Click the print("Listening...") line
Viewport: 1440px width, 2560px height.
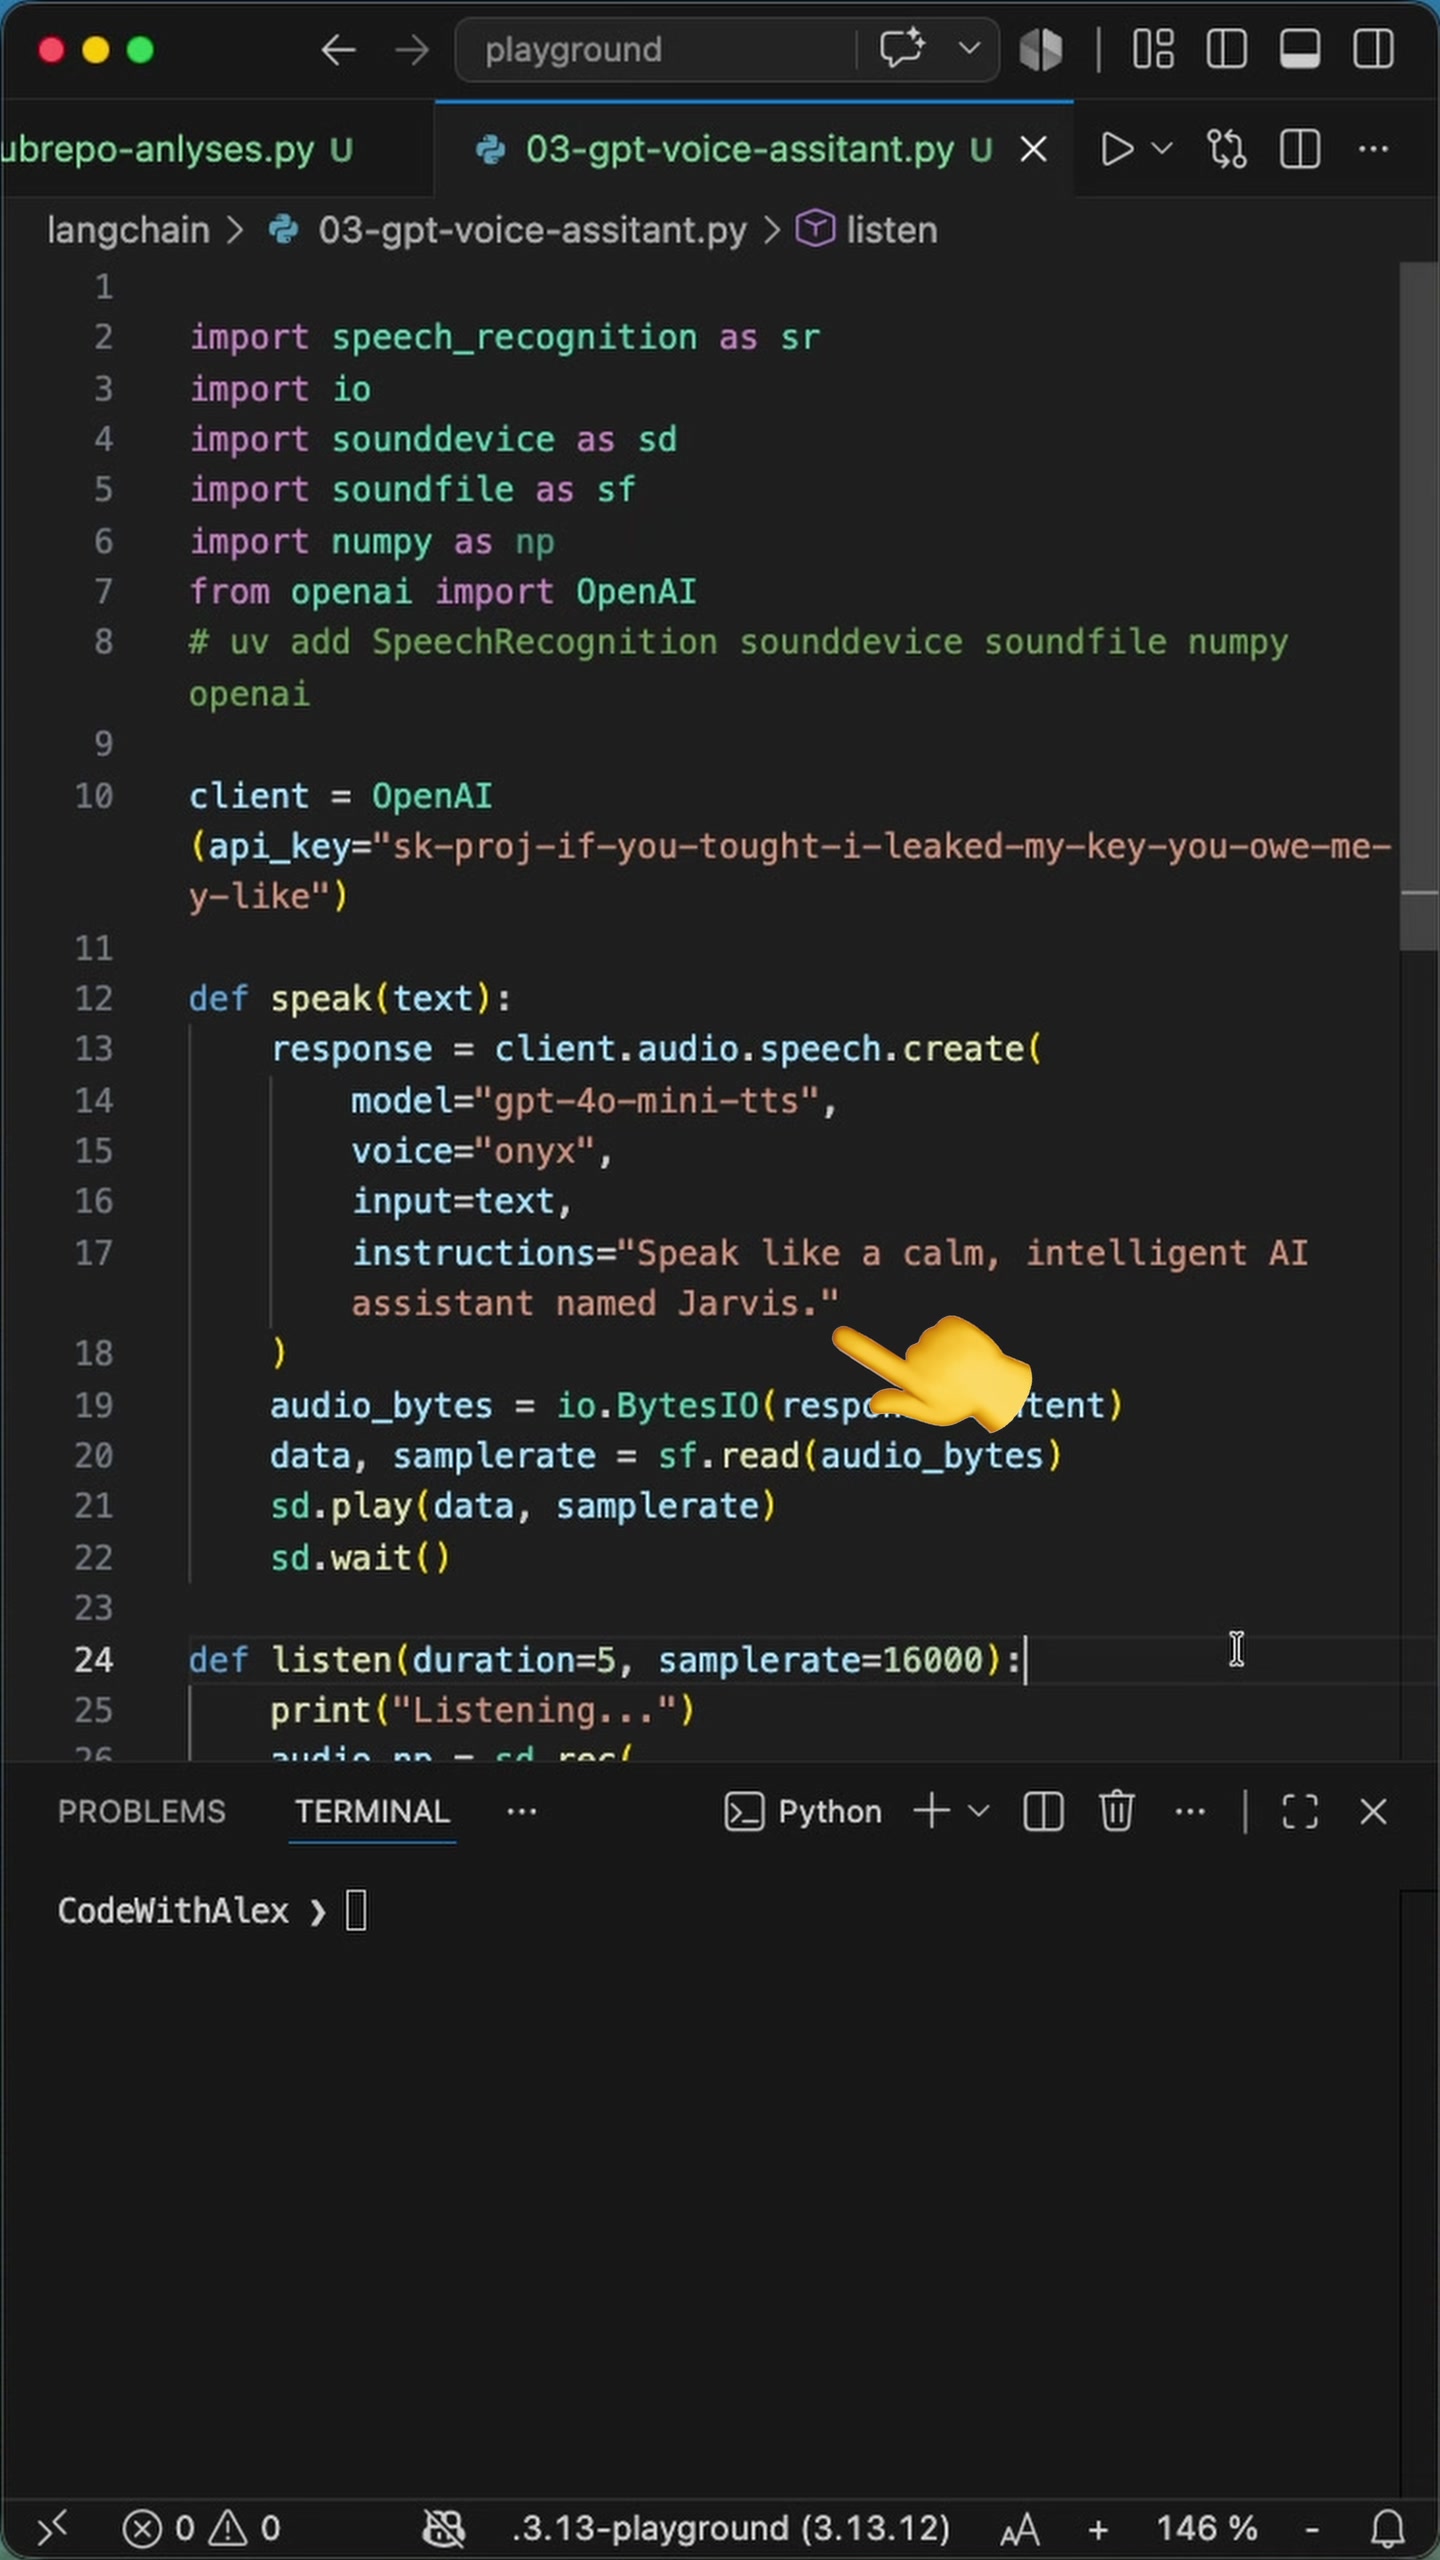482,1711
